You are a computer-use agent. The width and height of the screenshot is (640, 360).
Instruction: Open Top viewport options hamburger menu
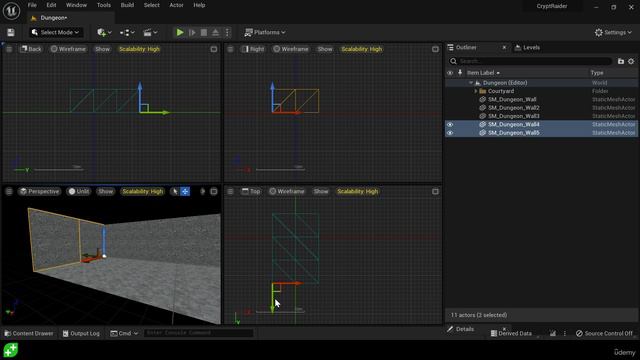coord(231,191)
